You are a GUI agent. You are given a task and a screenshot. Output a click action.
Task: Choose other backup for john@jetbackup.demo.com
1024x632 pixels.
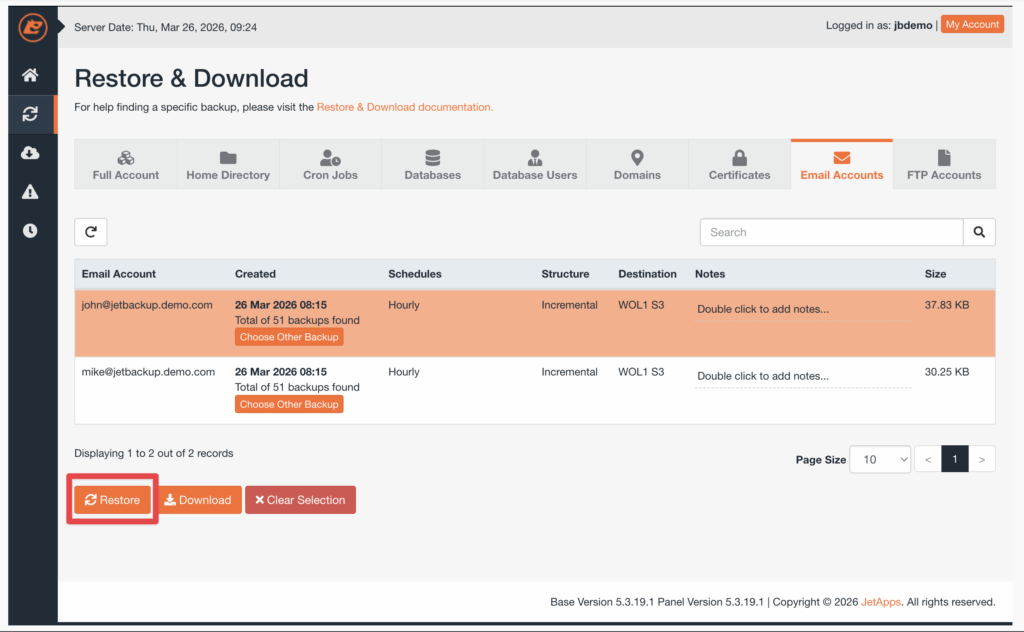pyautogui.click(x=289, y=338)
